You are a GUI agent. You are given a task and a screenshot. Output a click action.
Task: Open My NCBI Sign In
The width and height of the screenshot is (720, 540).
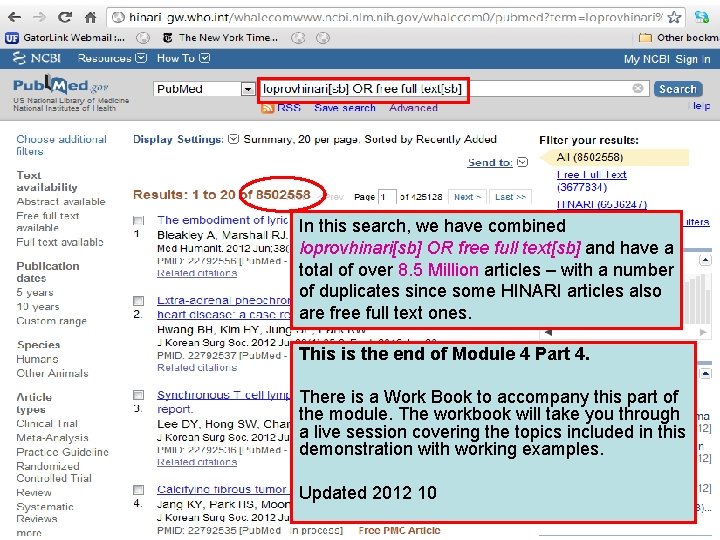(x=667, y=59)
